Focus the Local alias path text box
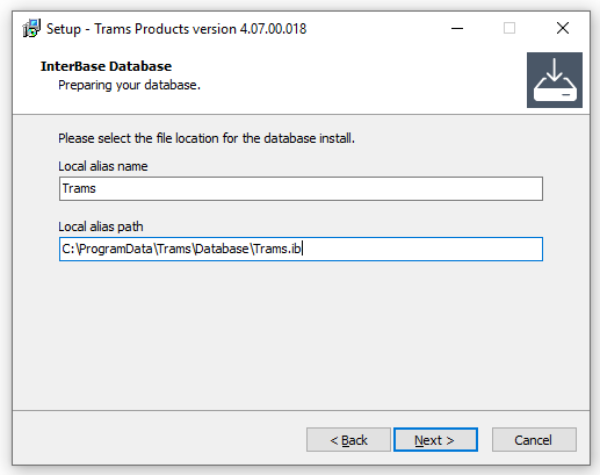 point(300,249)
